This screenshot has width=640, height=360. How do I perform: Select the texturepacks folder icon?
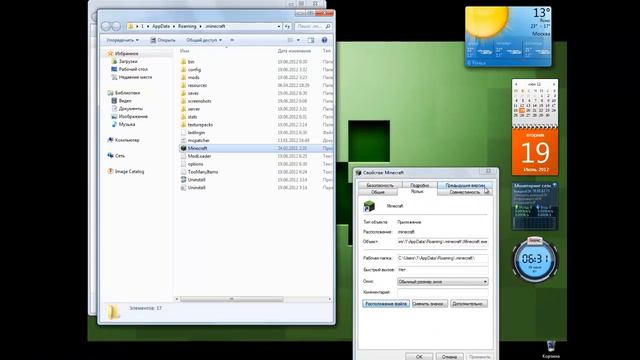pos(183,124)
